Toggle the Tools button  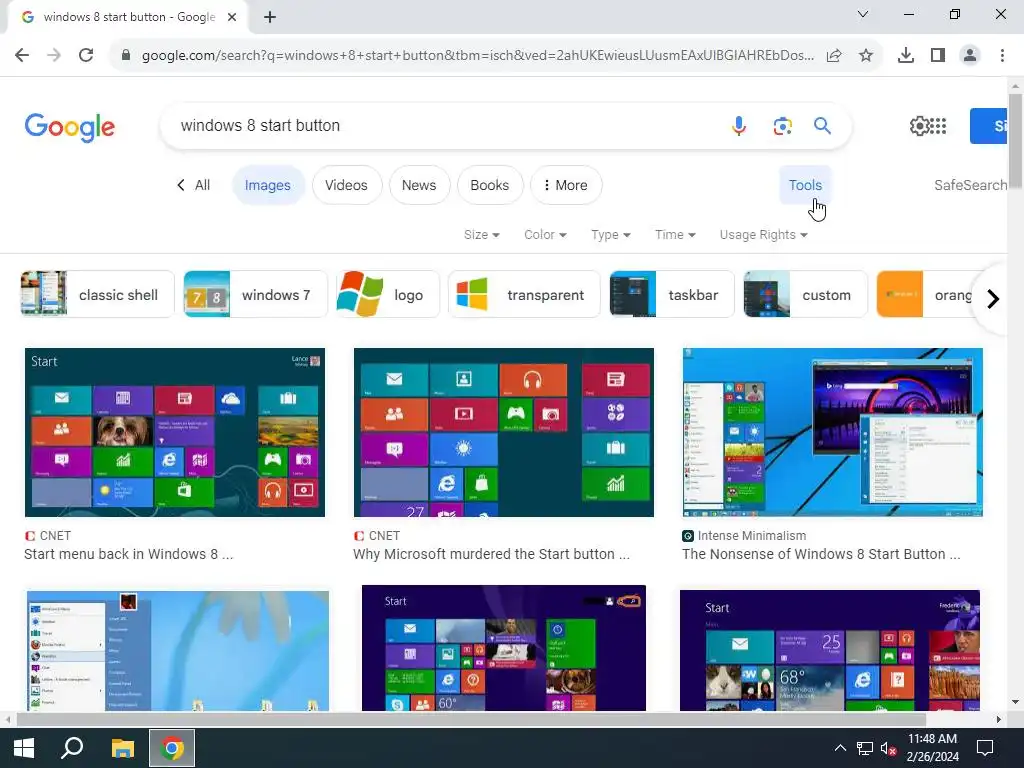pyautogui.click(x=805, y=185)
